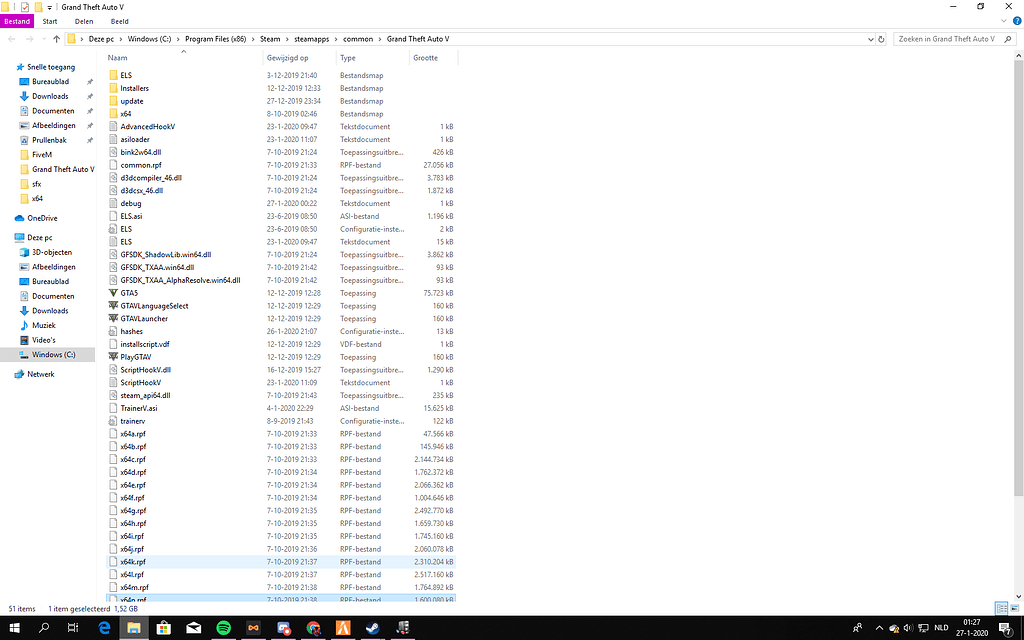Open the ELS folder icon

pos(114,76)
